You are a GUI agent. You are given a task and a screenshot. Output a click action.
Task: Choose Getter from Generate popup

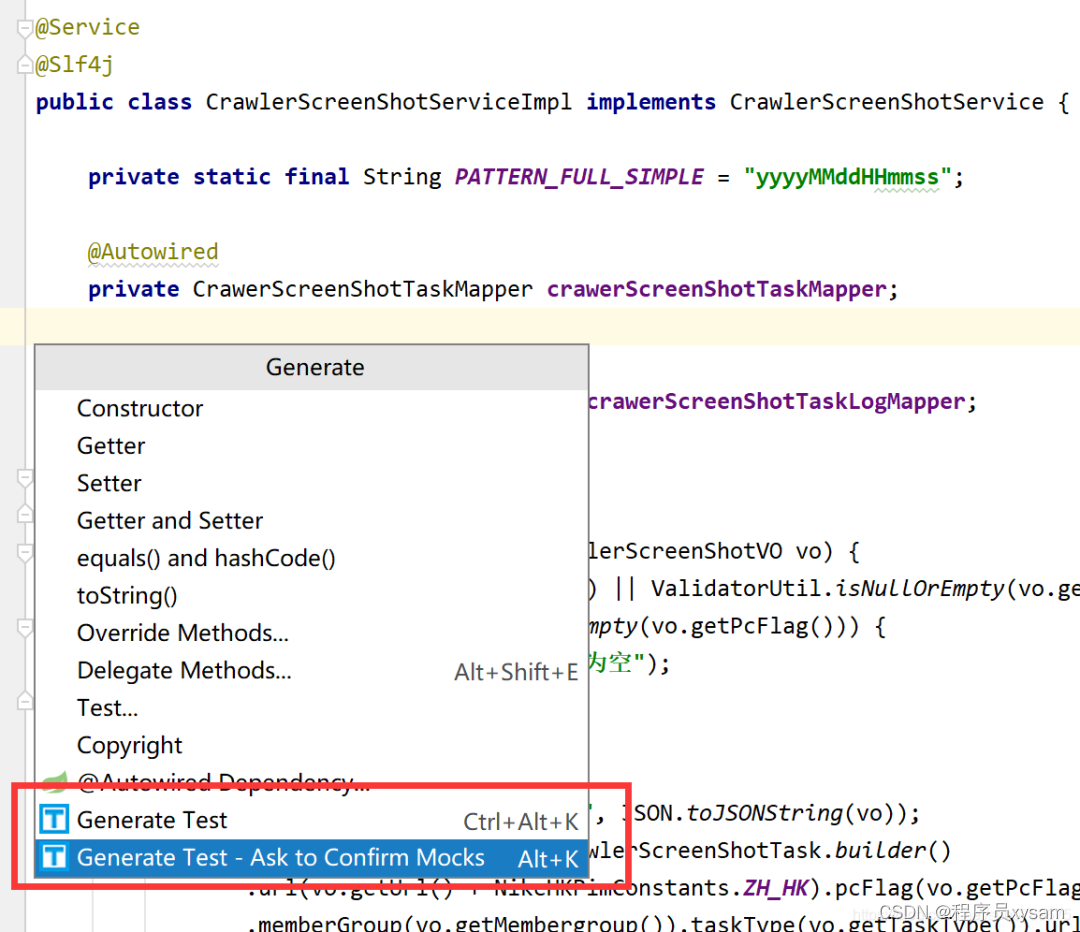tap(311, 446)
